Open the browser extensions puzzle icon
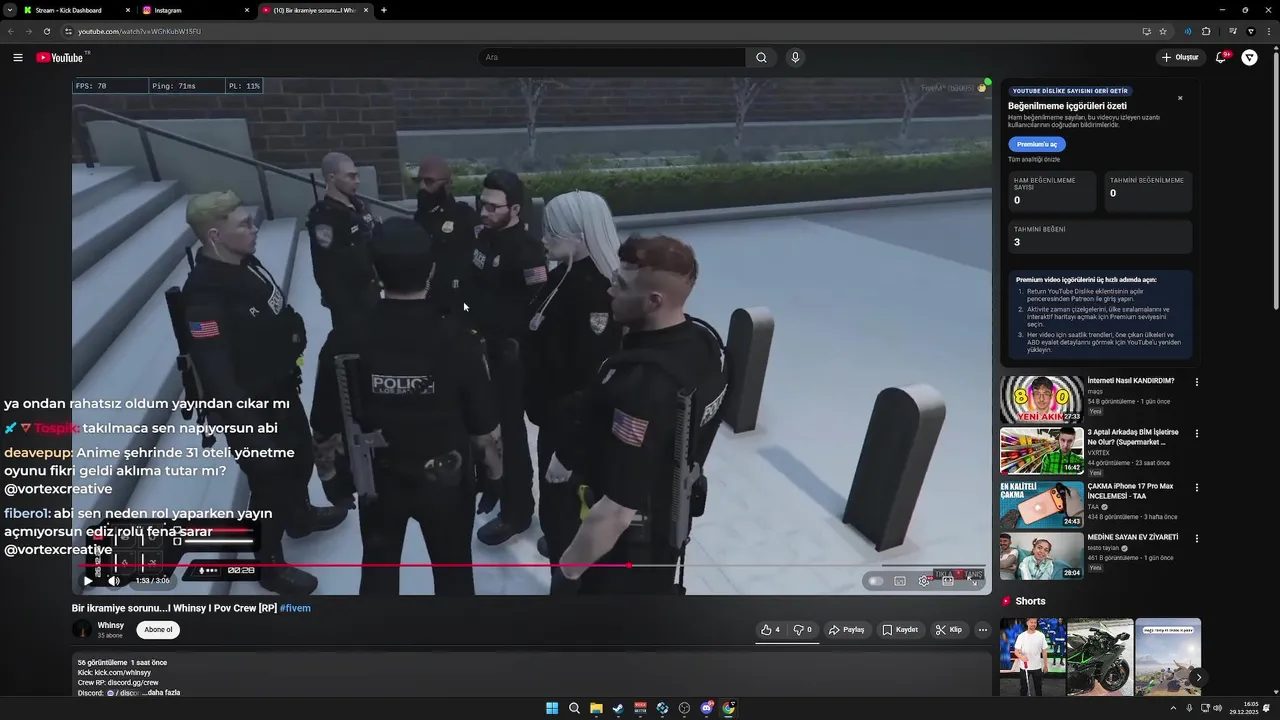The image size is (1280, 720). click(1206, 31)
